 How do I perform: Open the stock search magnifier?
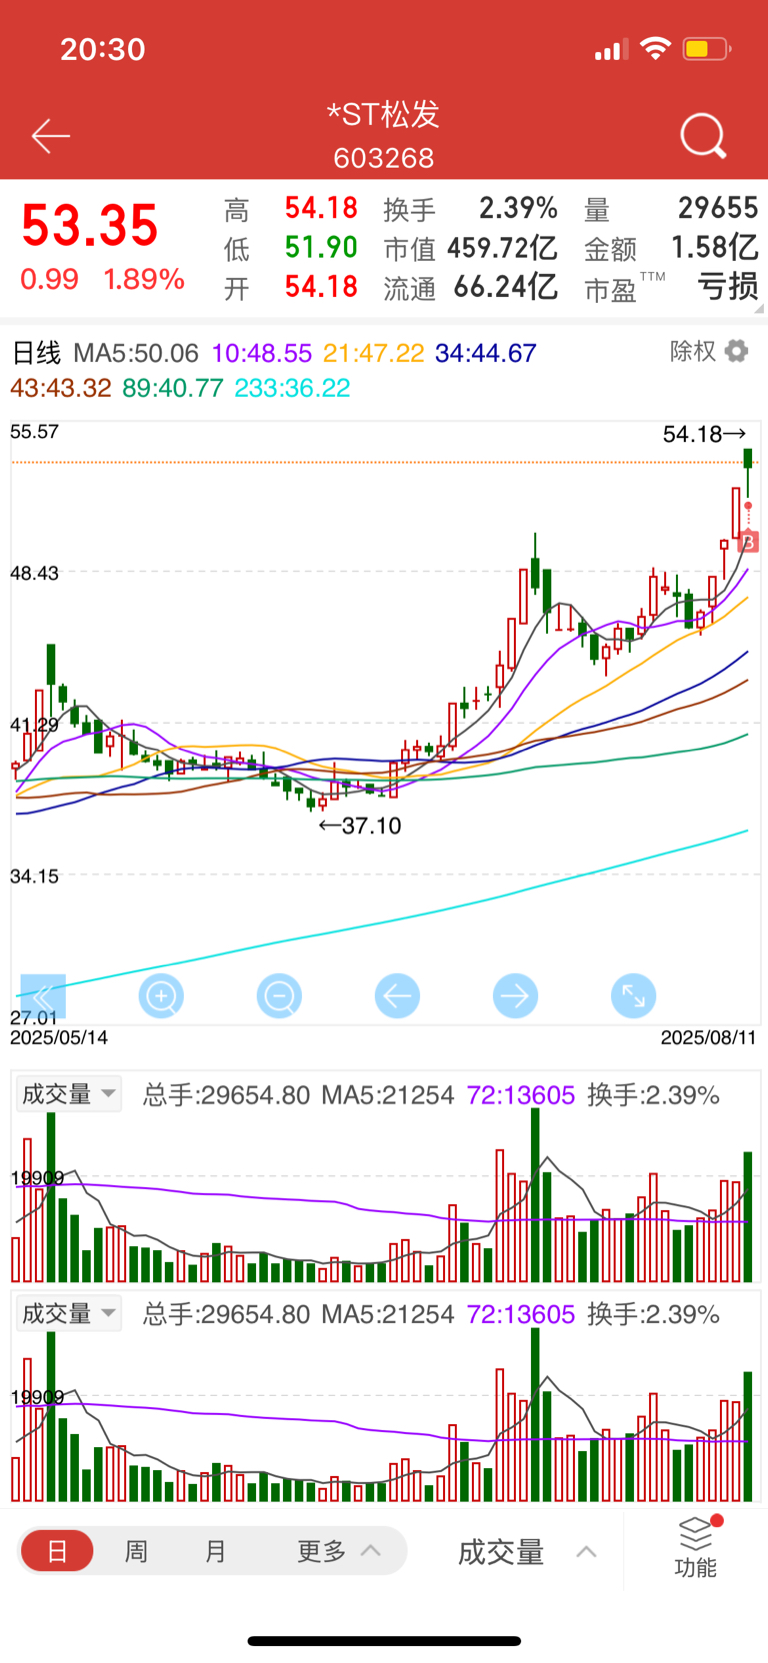(703, 136)
